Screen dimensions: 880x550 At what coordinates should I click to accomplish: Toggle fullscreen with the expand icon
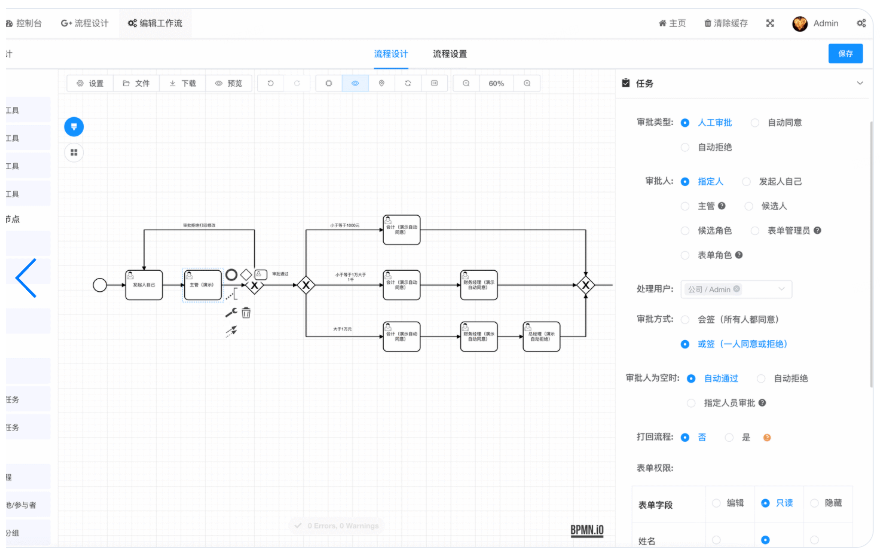(770, 23)
